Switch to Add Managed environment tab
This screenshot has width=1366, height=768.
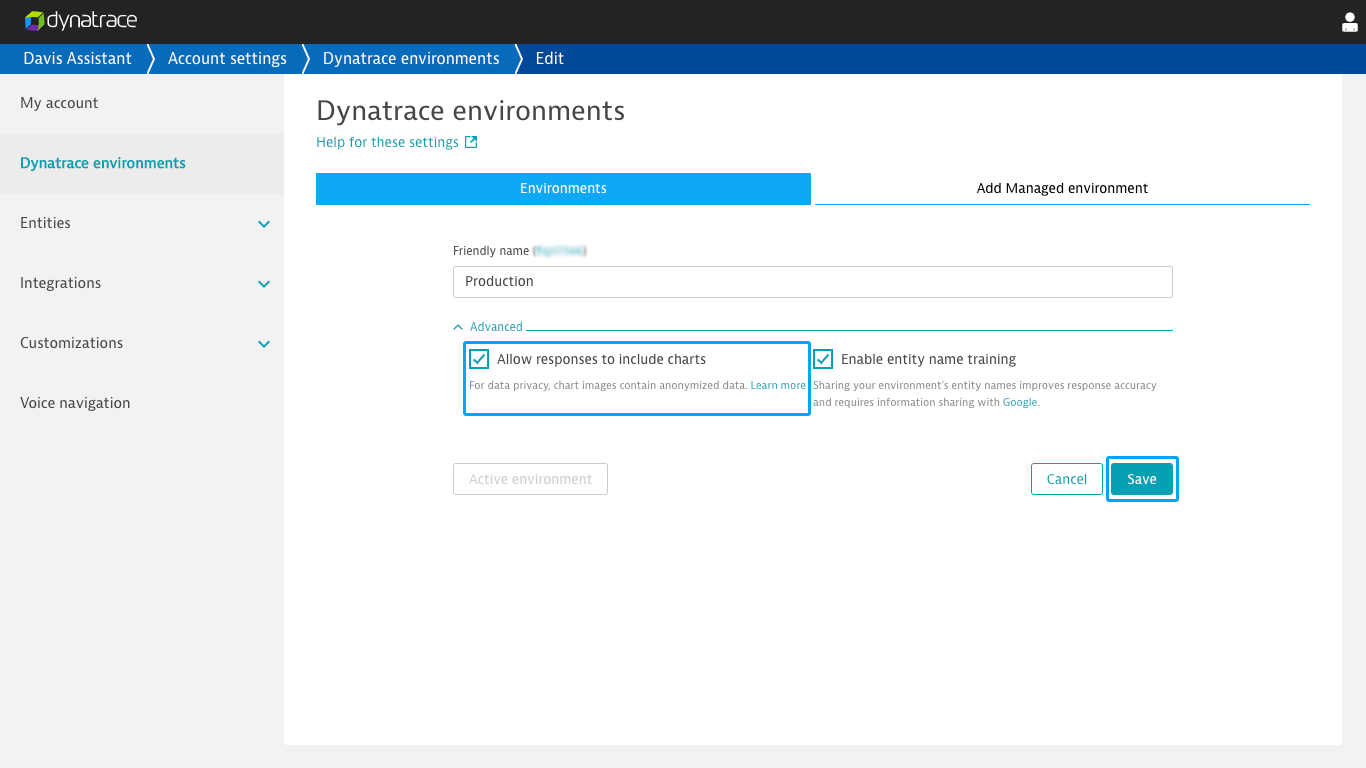tap(1062, 188)
